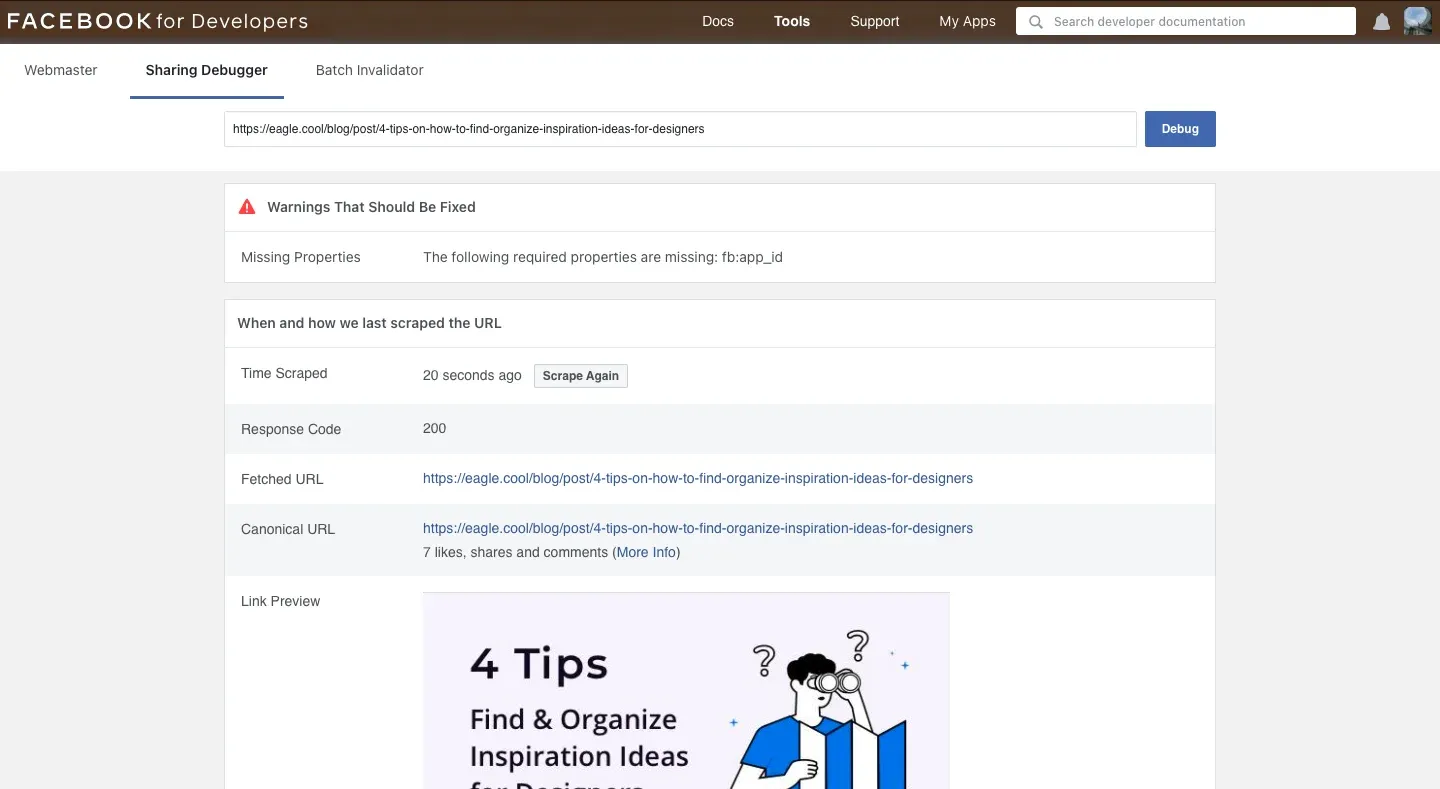The width and height of the screenshot is (1440, 789).
Task: Switch to the Batch Invalidator tab
Action: click(x=370, y=70)
